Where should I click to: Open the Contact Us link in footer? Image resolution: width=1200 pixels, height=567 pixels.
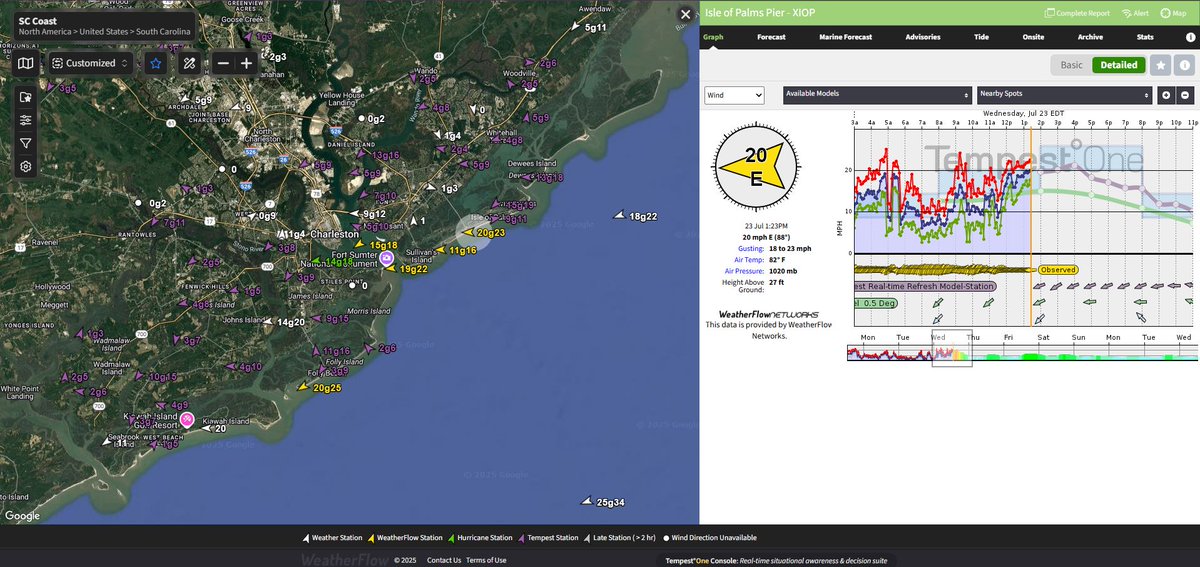(x=444, y=560)
